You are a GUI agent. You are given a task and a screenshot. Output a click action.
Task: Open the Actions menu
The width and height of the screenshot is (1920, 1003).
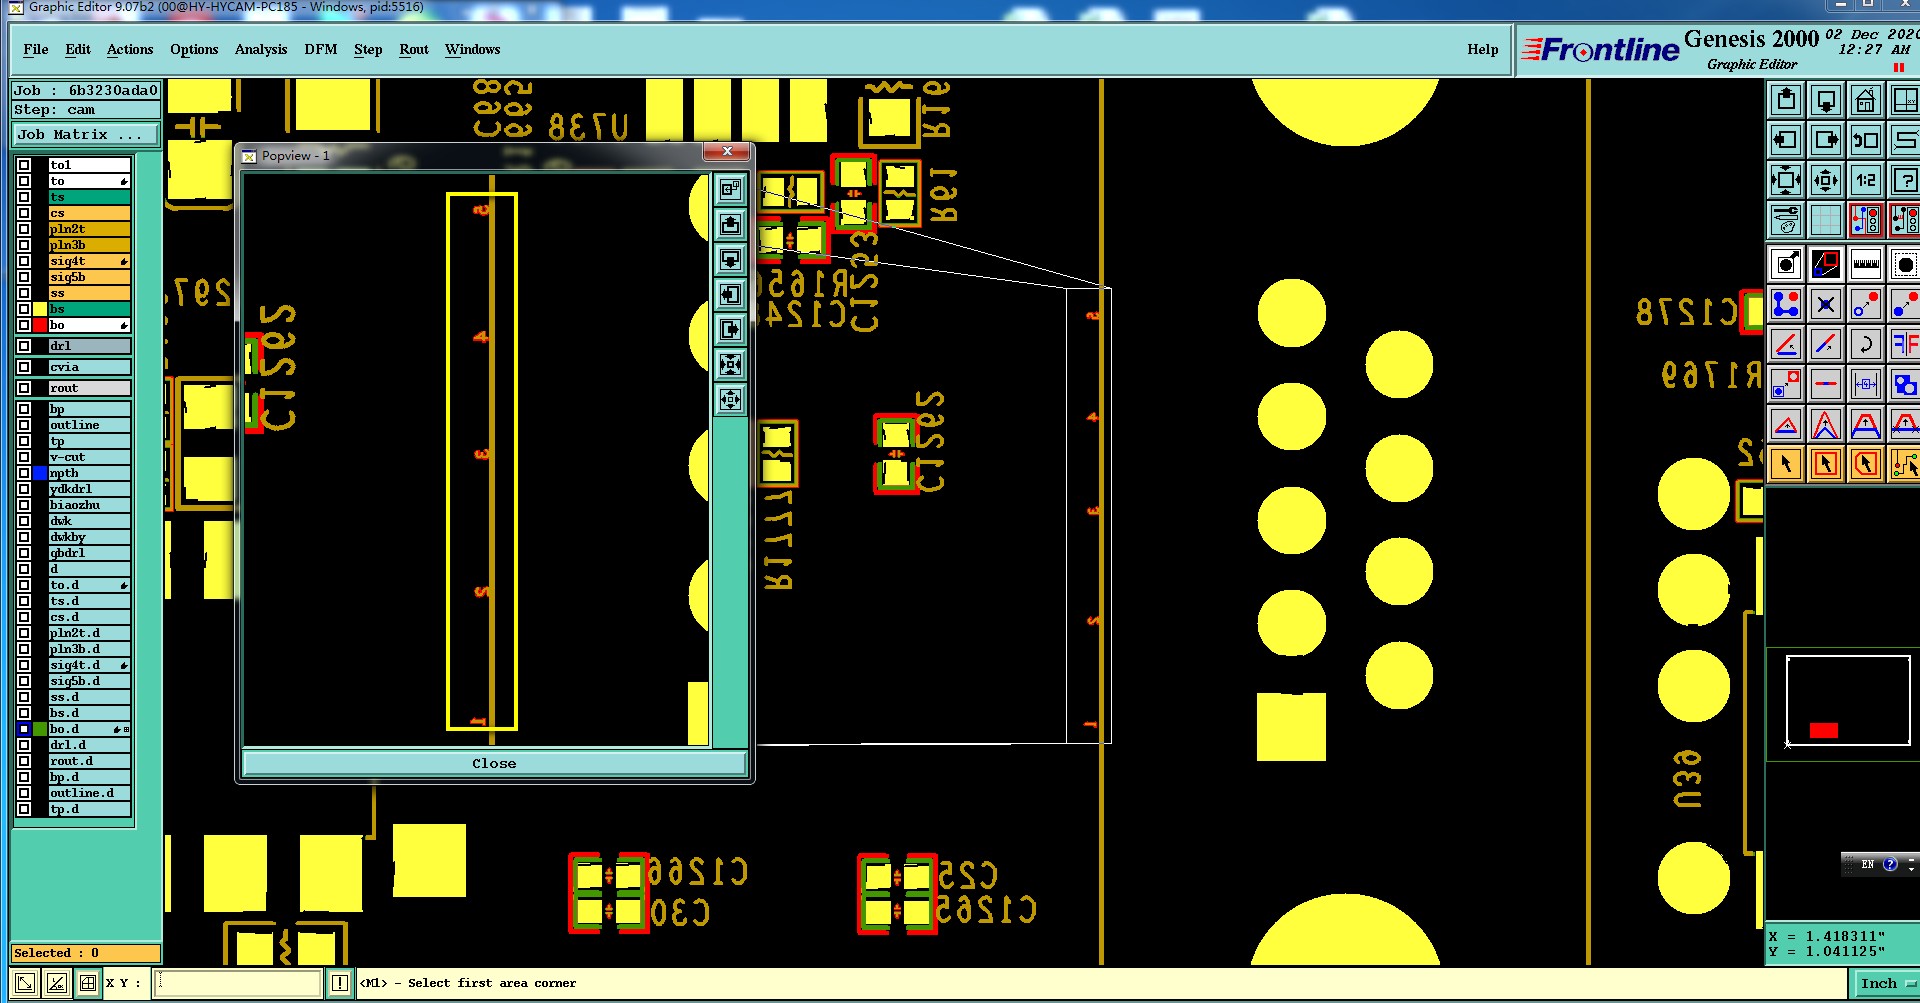[130, 49]
